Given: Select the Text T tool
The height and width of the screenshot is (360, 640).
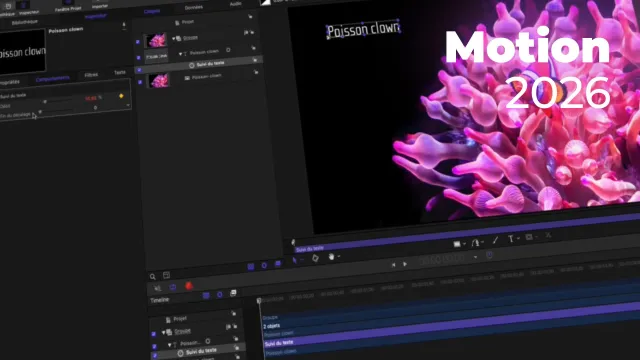Looking at the screenshot, I should [x=510, y=239].
